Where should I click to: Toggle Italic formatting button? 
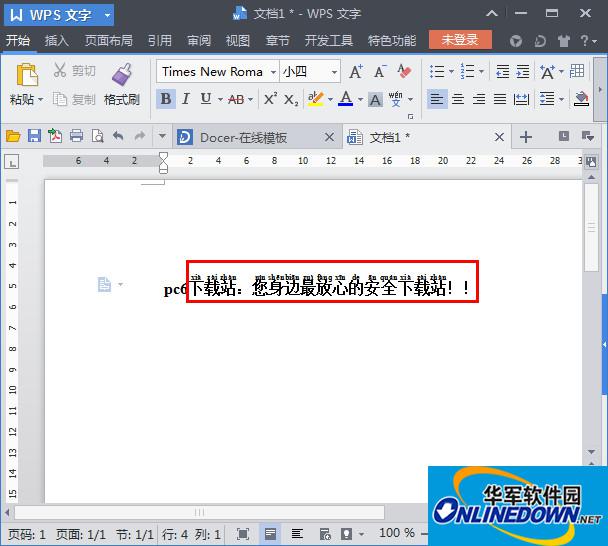pos(186,99)
